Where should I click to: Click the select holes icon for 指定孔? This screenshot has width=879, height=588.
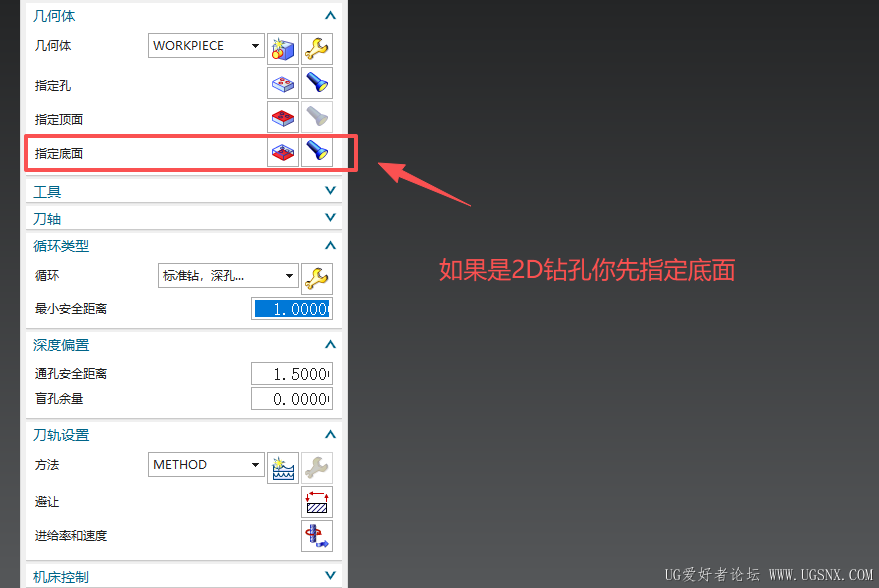tap(283, 84)
